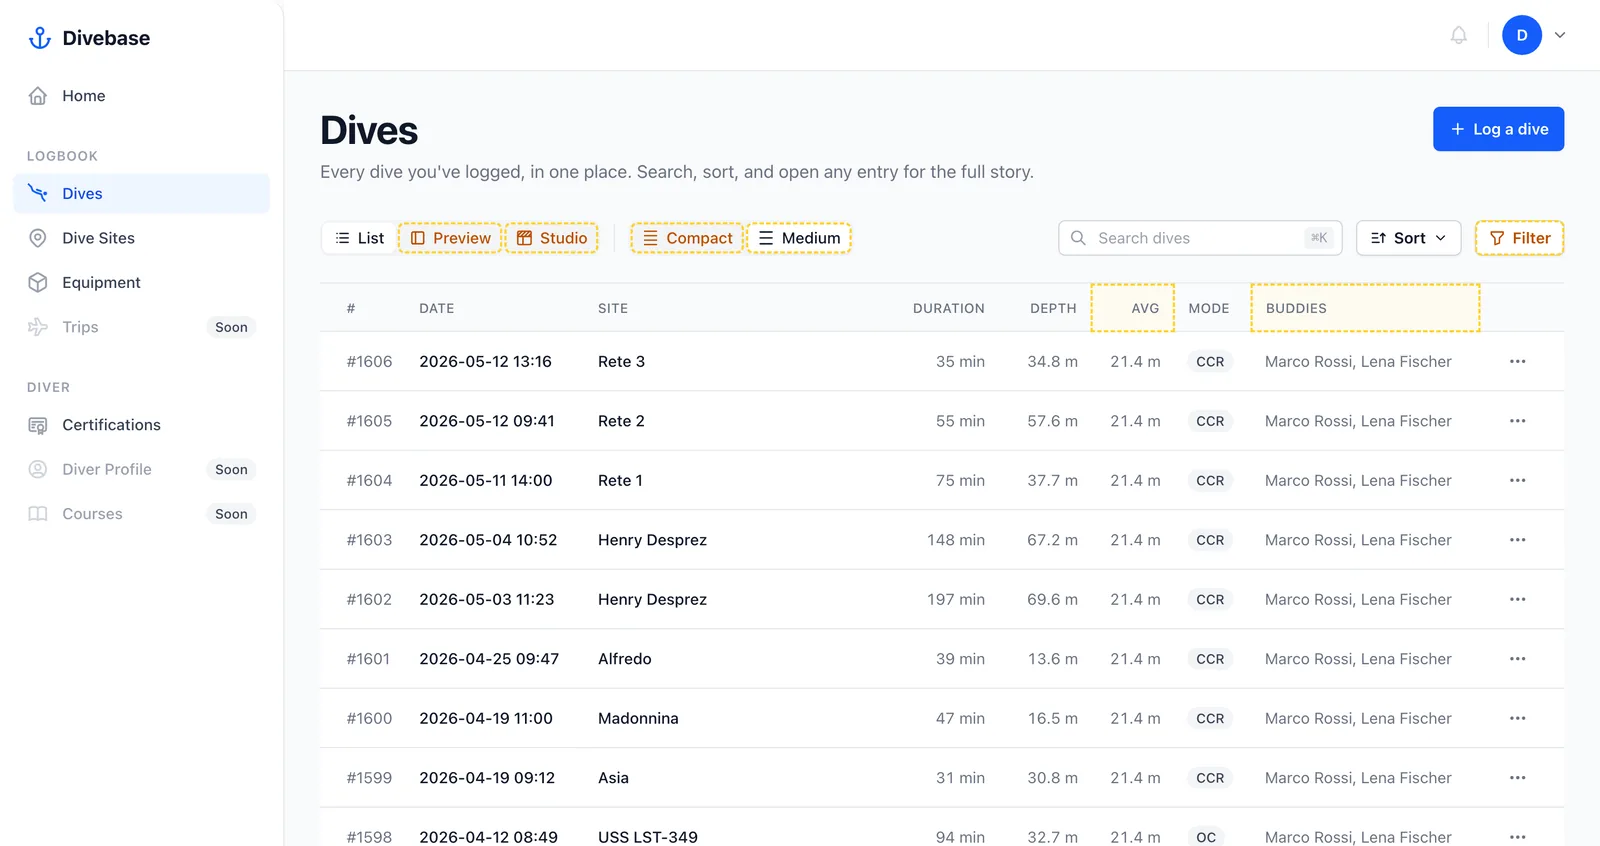1600x846 pixels.
Task: Open actions menu for dive #1602
Action: tap(1517, 599)
